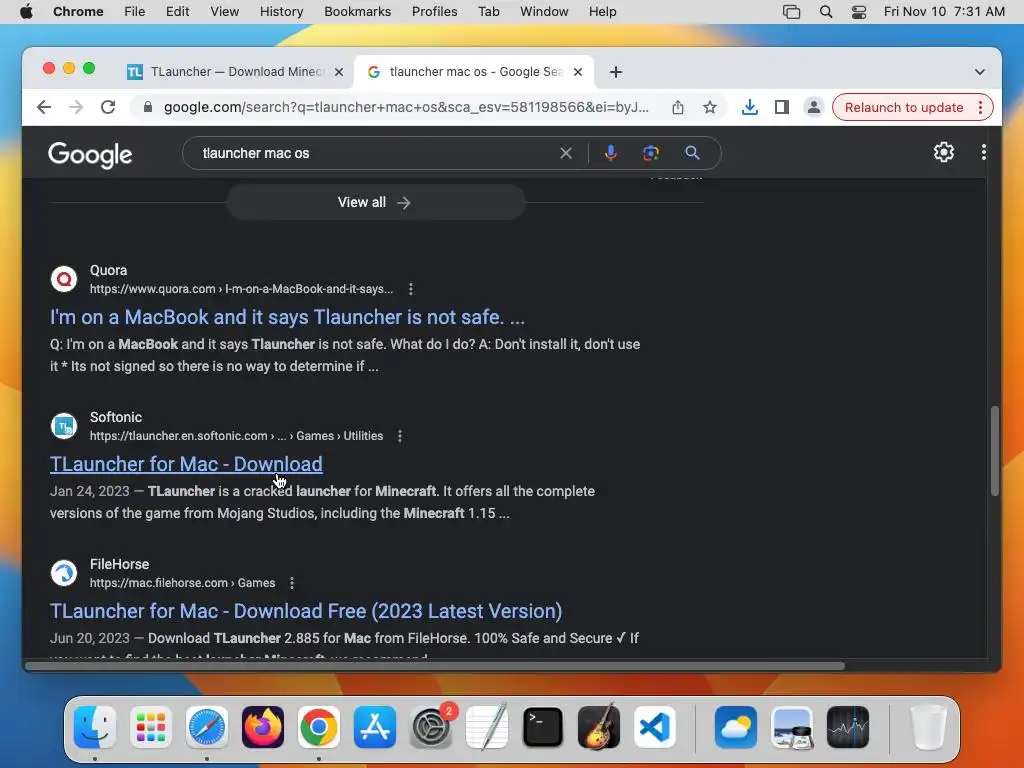Open the Quora result's favicon
Screen dimensions: 1024x768
[x=64, y=279]
